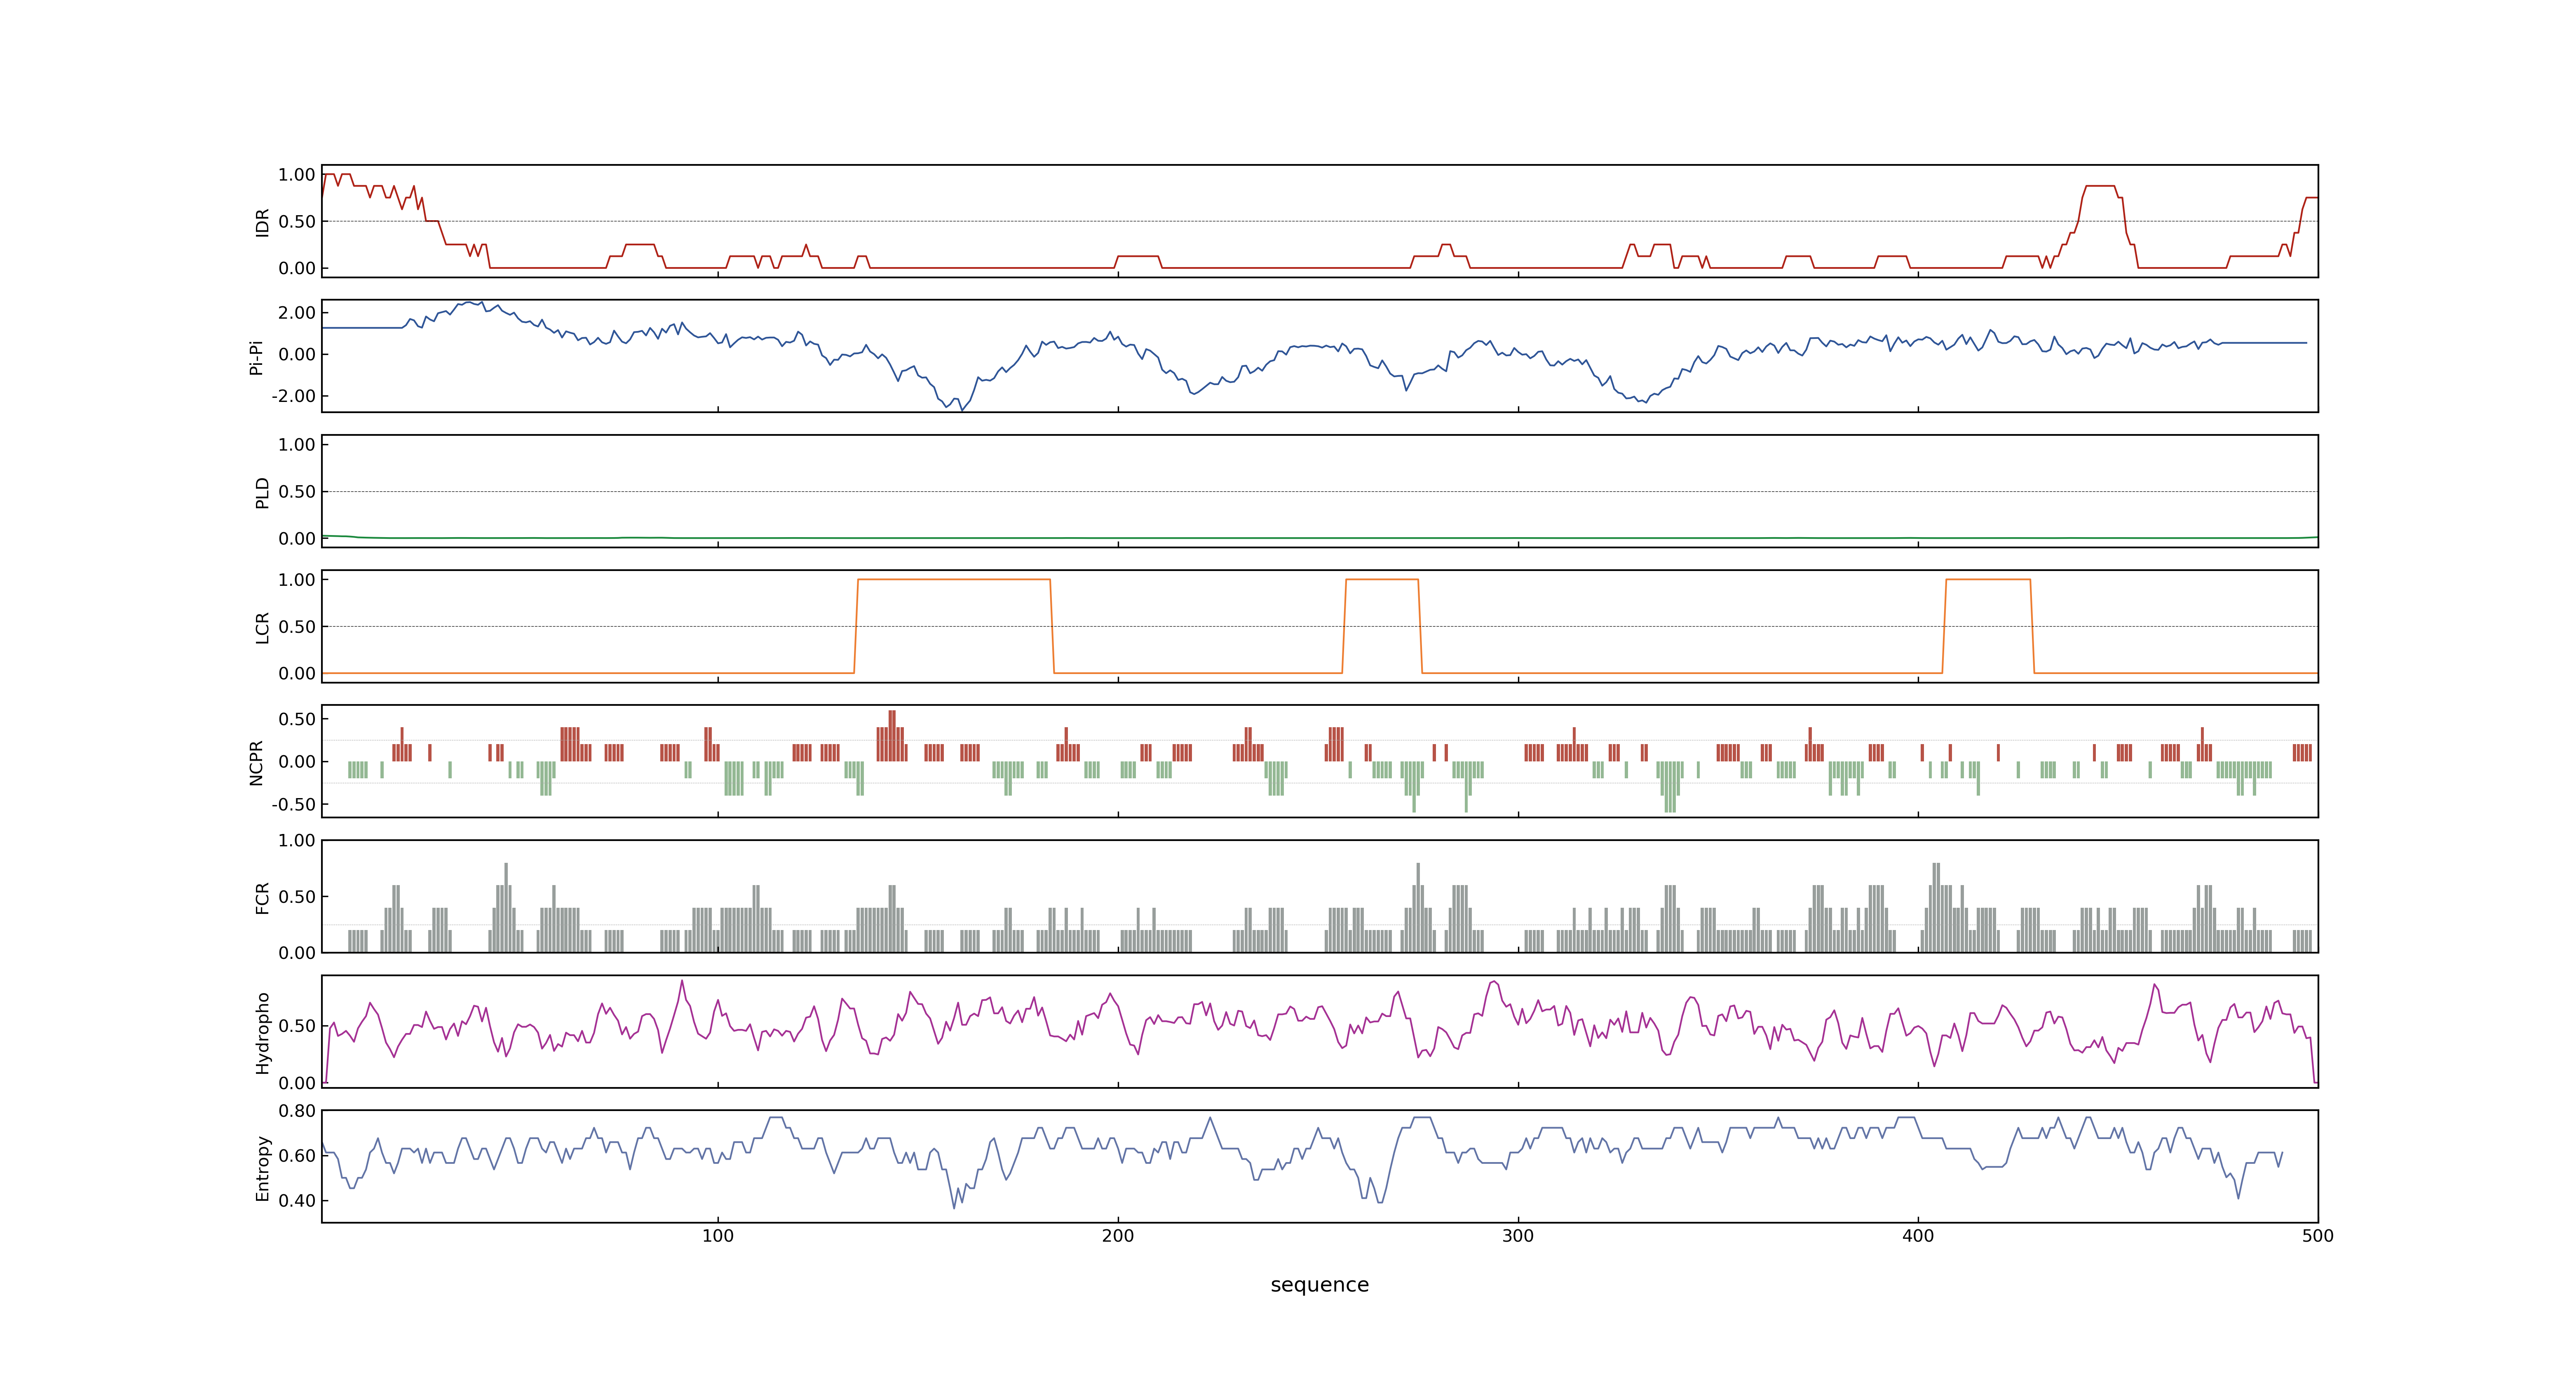Click the Pi-Pi y-axis label
Screen dimensions: 2576x1374
256,357
